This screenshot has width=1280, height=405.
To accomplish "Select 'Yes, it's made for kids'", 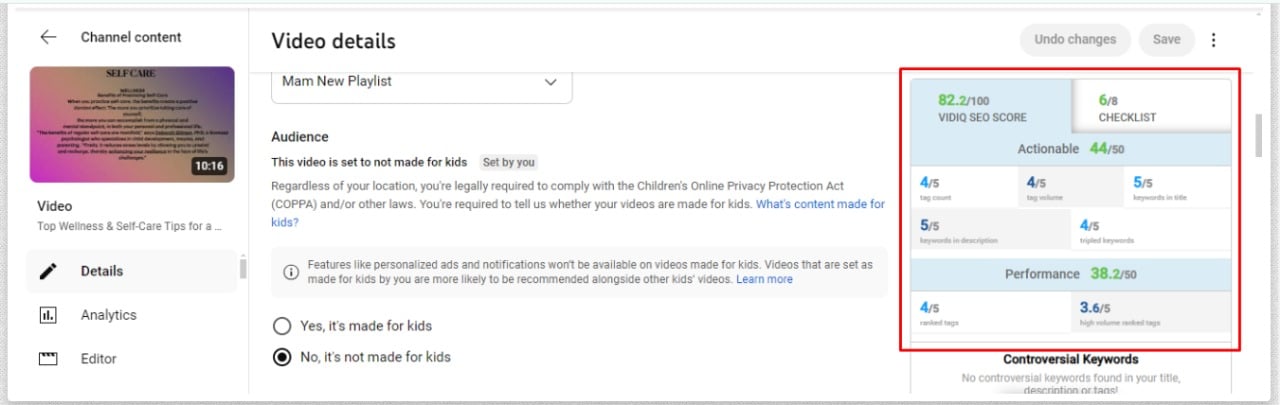I will coord(282,326).
